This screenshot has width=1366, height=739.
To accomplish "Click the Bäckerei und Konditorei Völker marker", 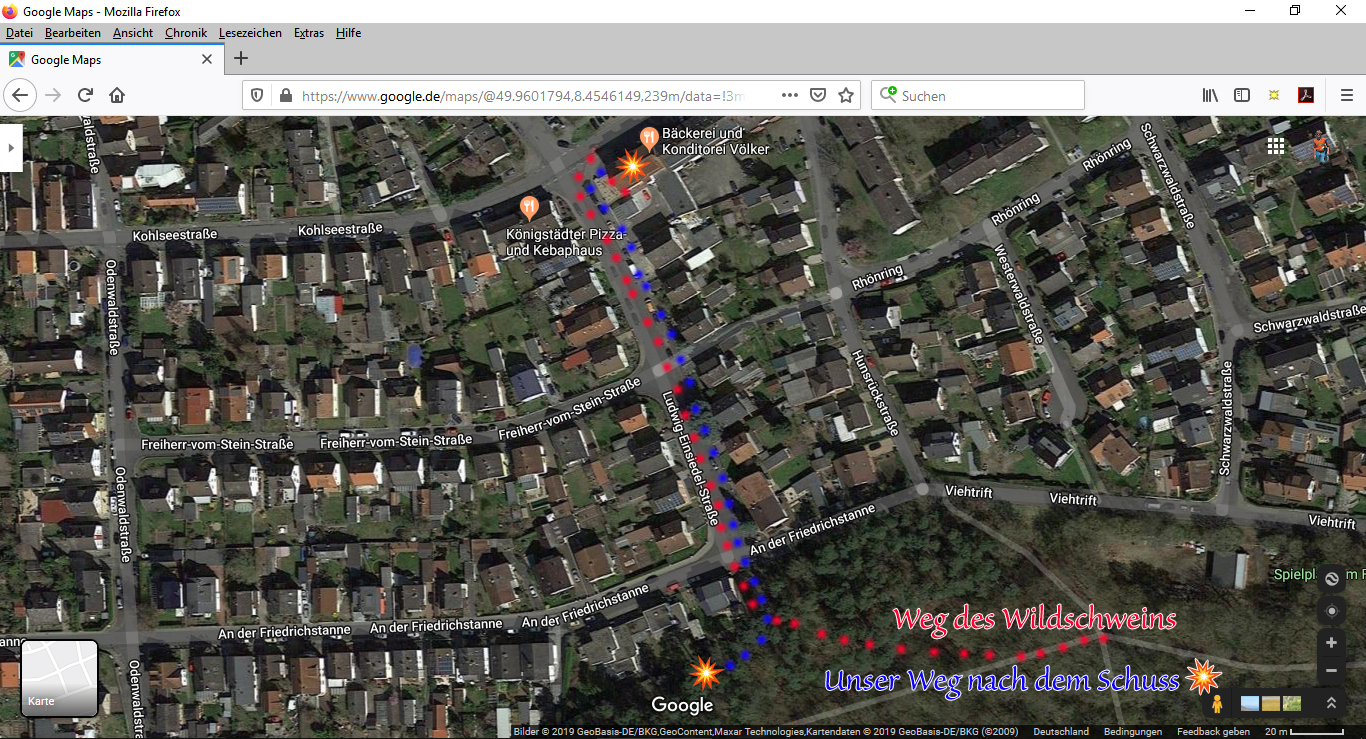I will click(x=648, y=138).
